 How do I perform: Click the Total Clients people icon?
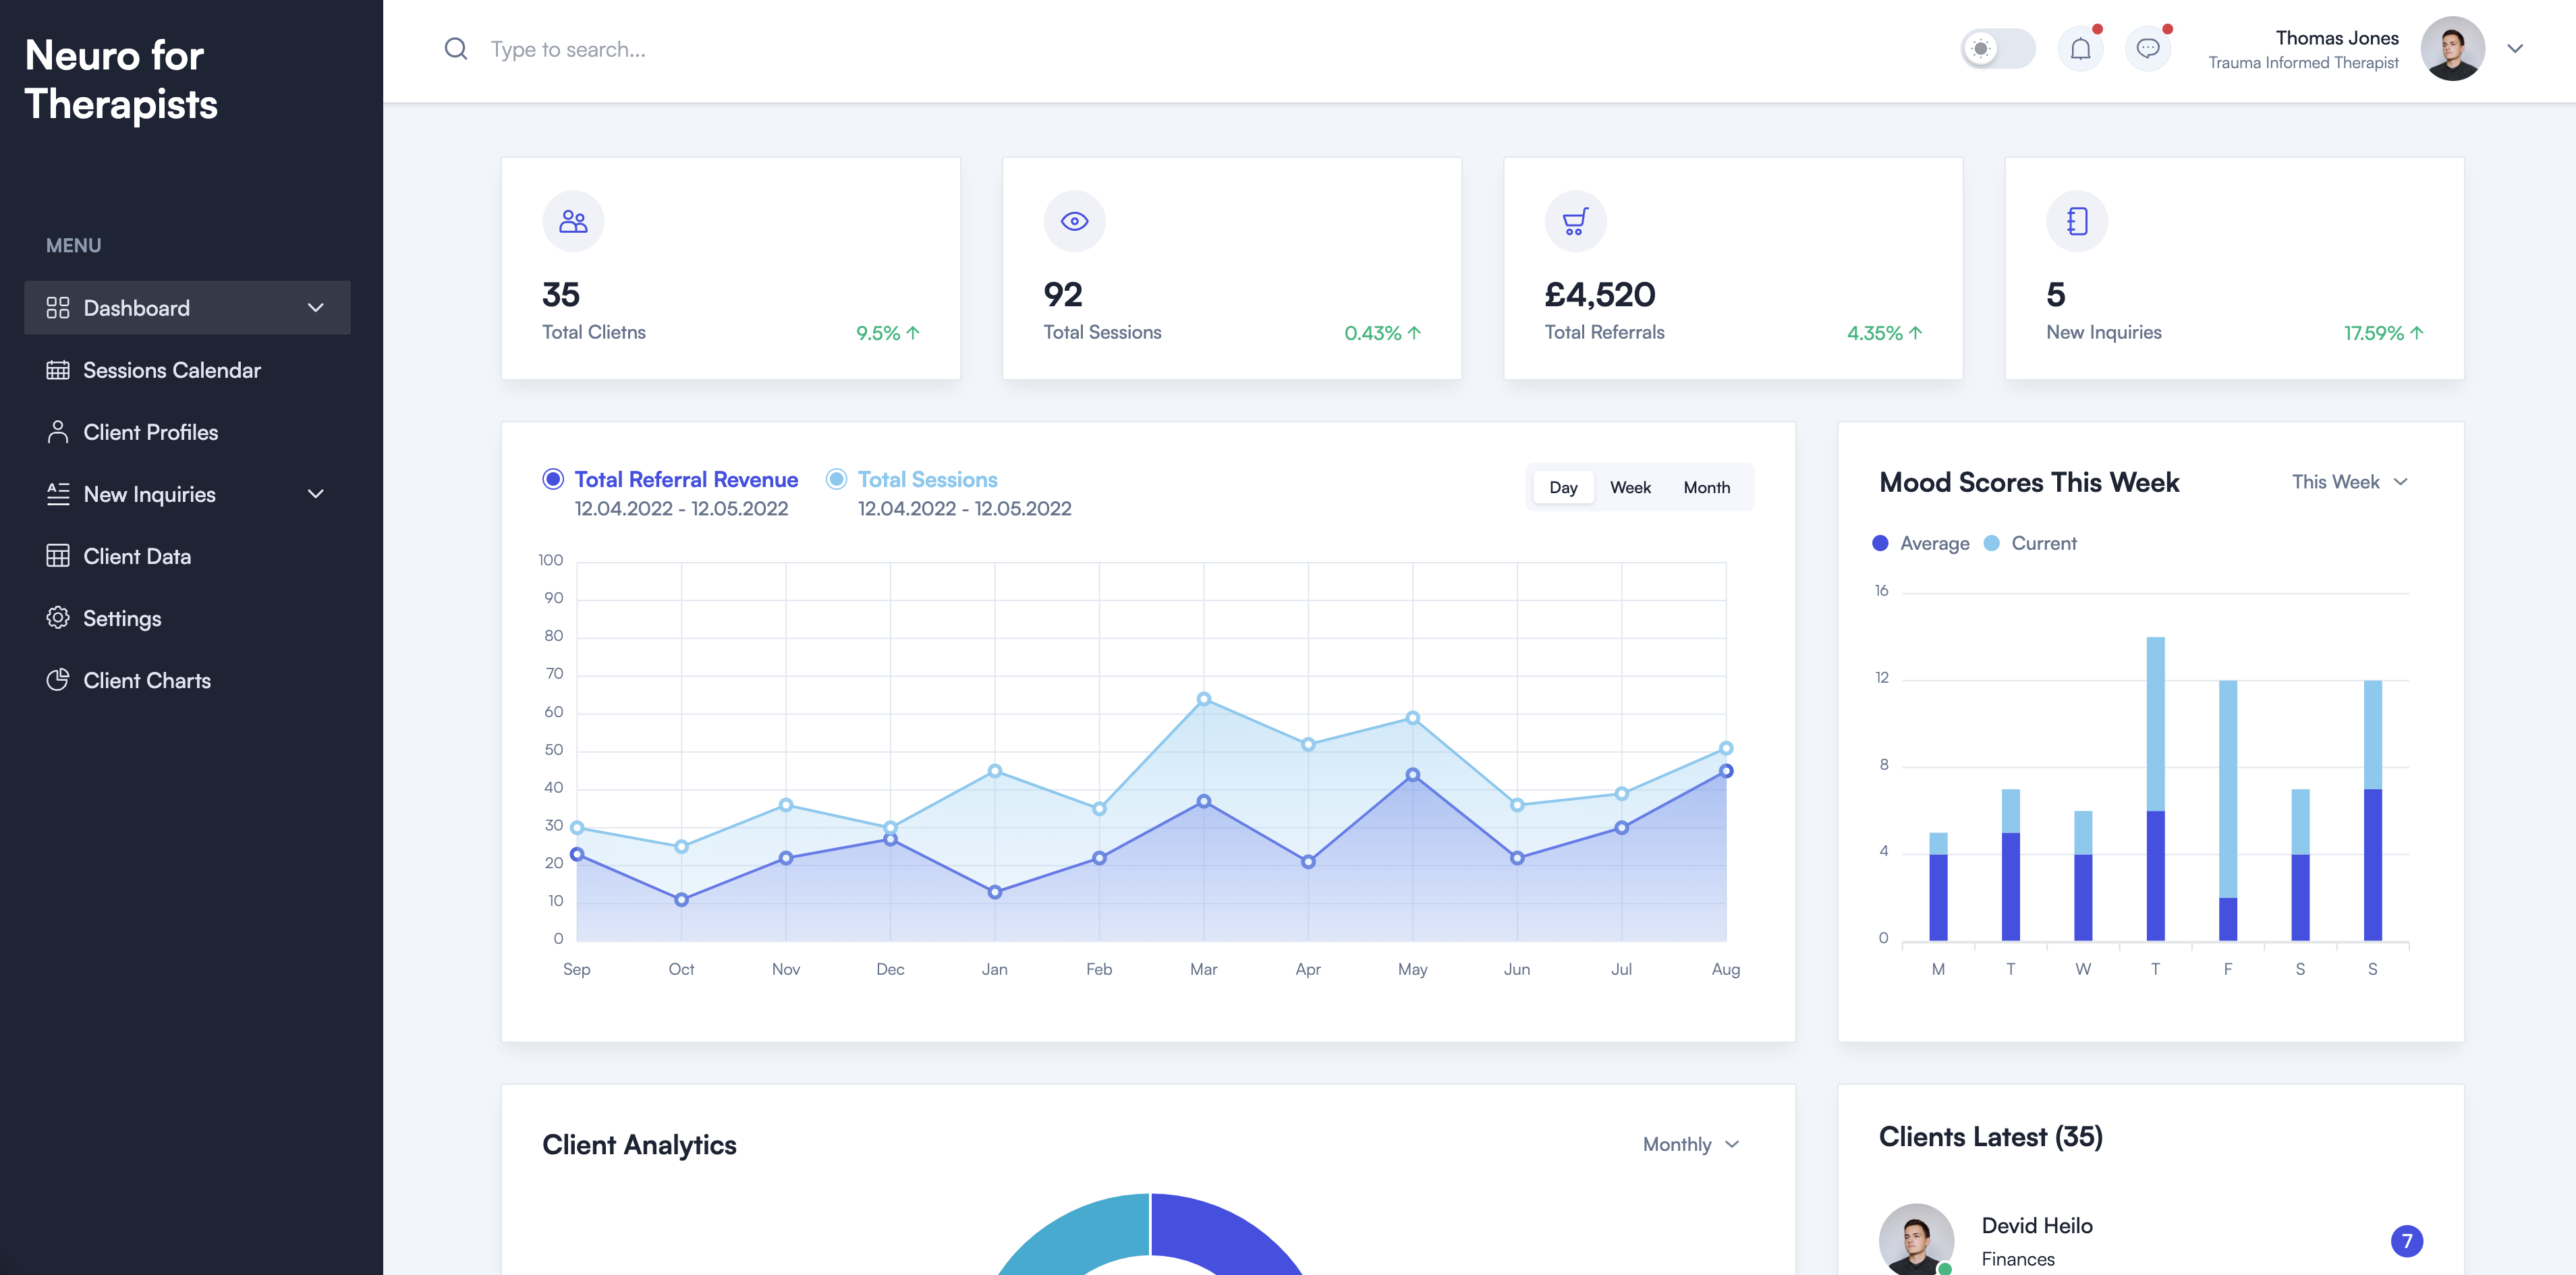pyautogui.click(x=573, y=221)
